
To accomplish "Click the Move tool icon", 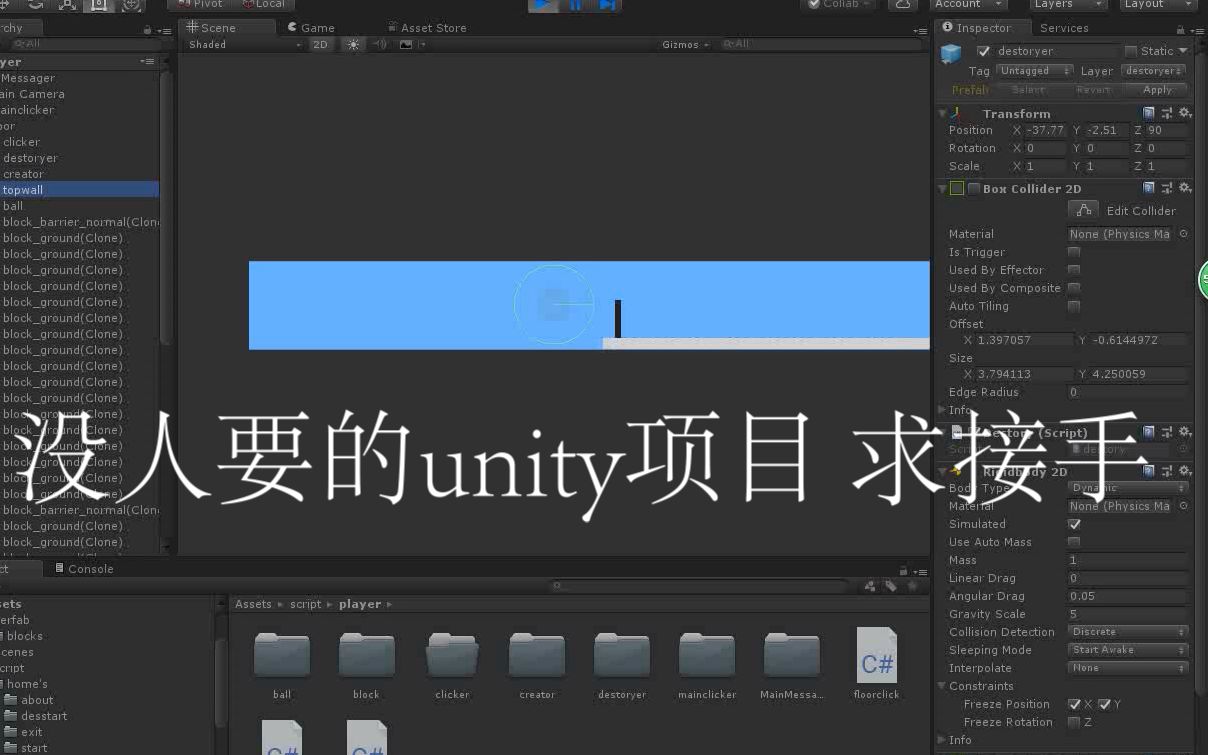I will click(6, 5).
